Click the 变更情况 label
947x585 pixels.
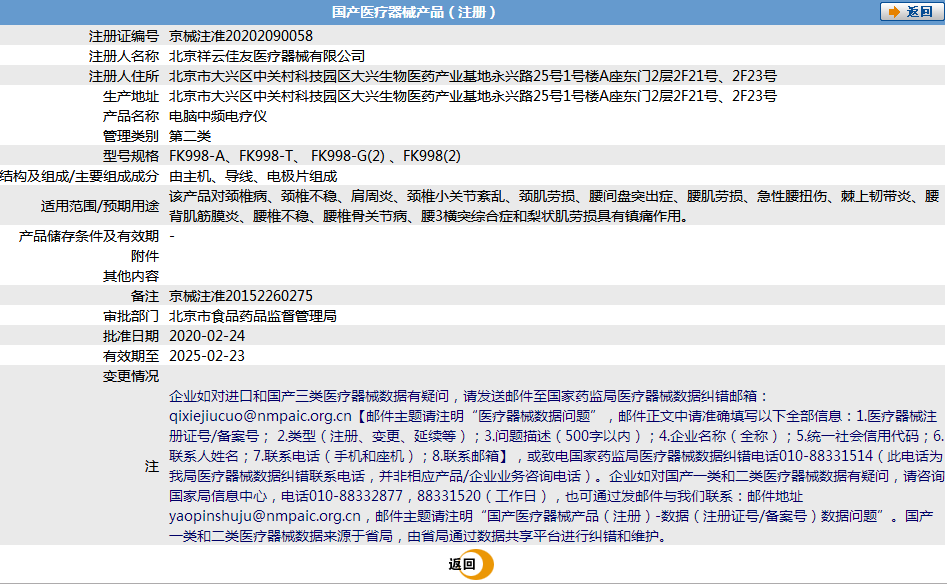pyautogui.click(x=131, y=376)
